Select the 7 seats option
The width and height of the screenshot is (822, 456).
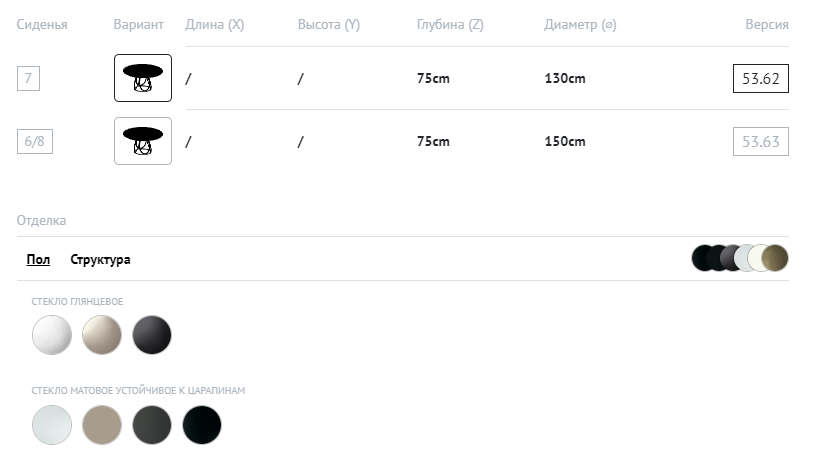[28, 78]
